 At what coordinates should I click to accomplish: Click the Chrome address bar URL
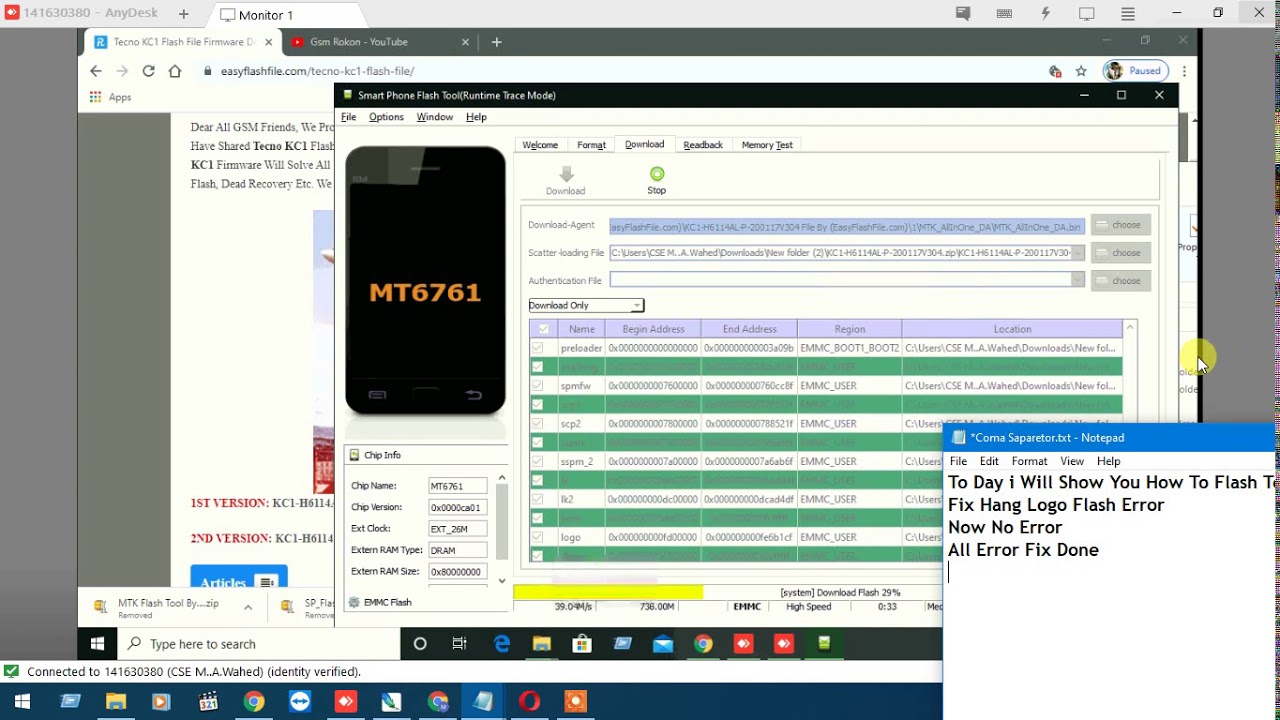(317, 71)
